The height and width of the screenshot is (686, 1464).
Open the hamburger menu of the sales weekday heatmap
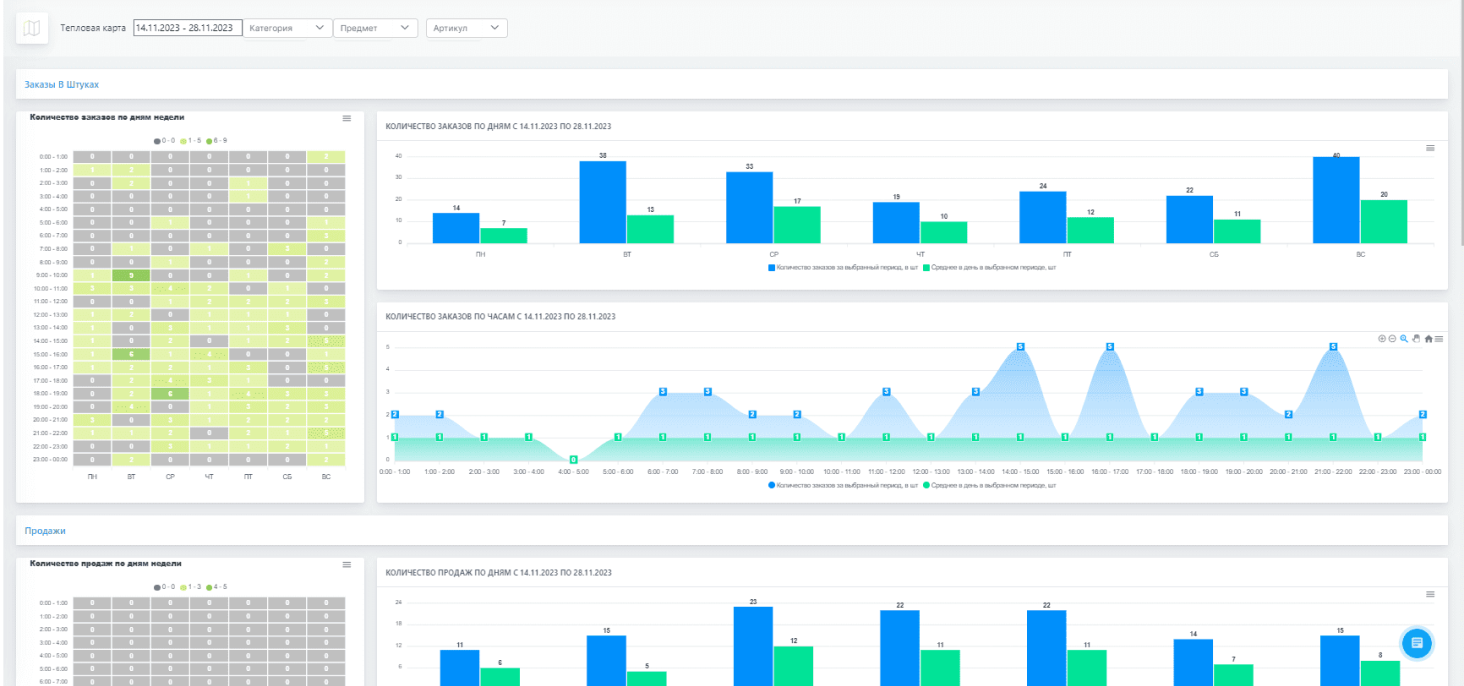[347, 565]
